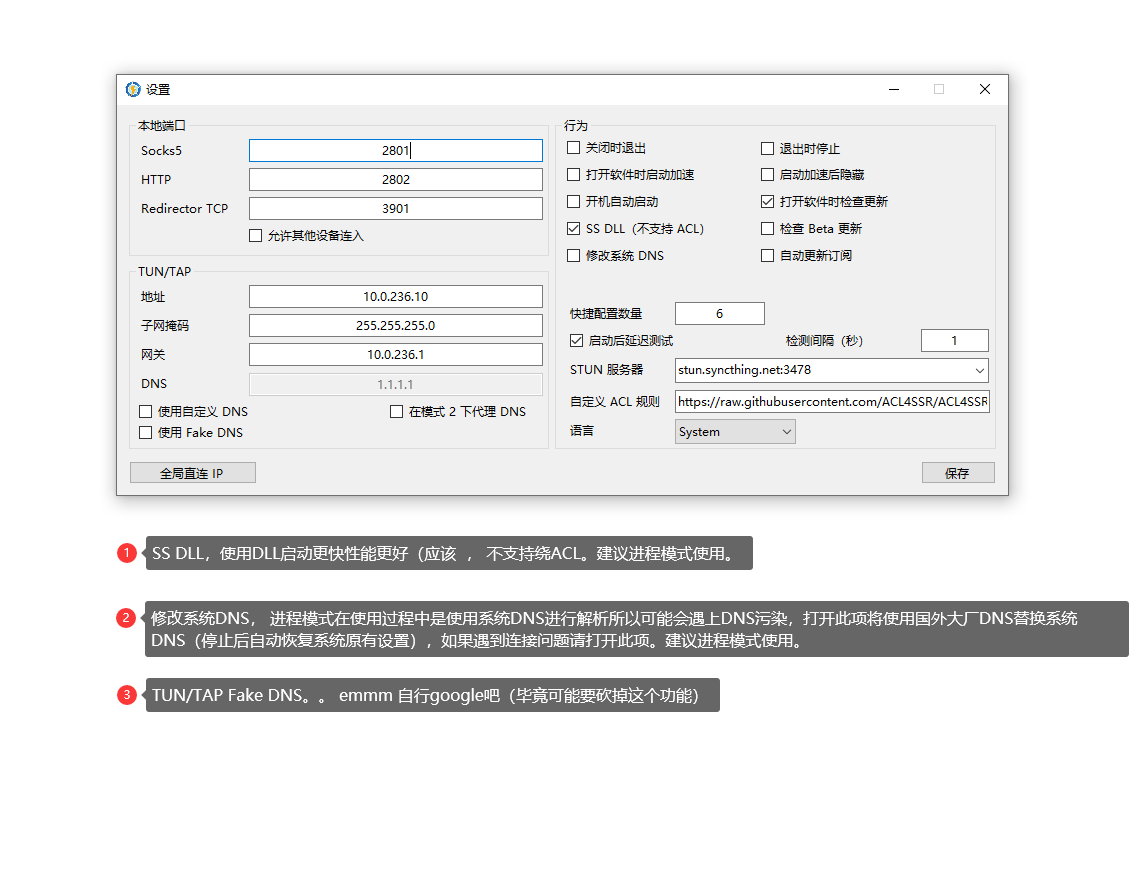Image resolution: width=1130 pixels, height=885 pixels.
Task: Expand the STUN 服务器 dropdown
Action: pyautogui.click(x=977, y=370)
